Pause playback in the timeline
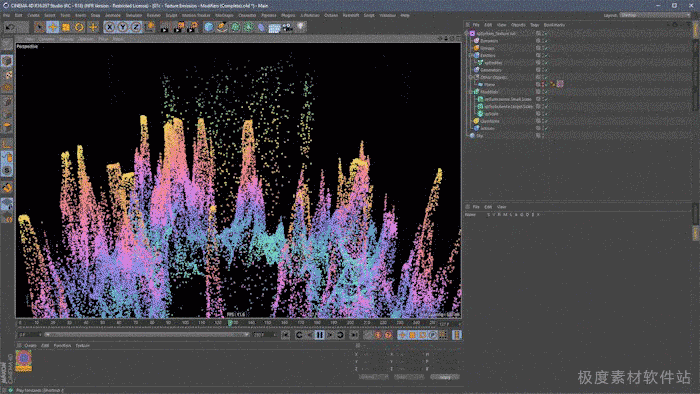Image resolution: width=700 pixels, height=394 pixels. (320, 335)
